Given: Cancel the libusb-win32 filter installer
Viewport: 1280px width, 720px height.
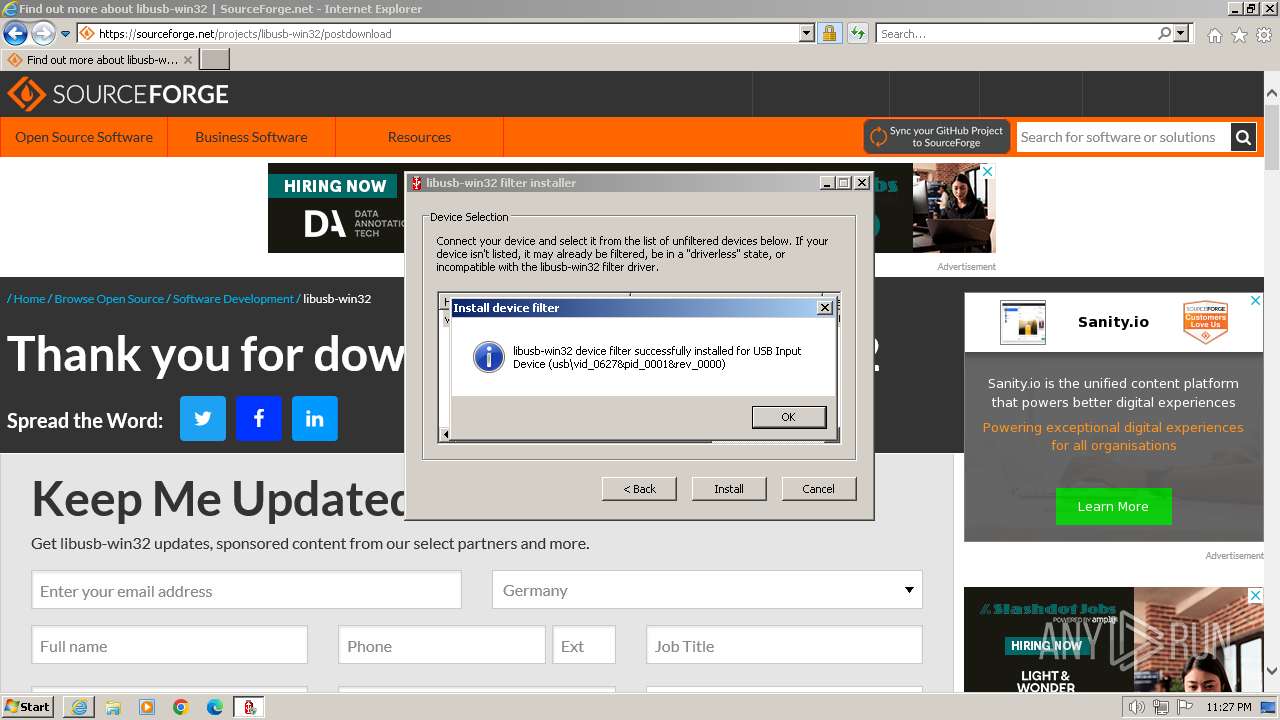Looking at the screenshot, I should click(818, 489).
